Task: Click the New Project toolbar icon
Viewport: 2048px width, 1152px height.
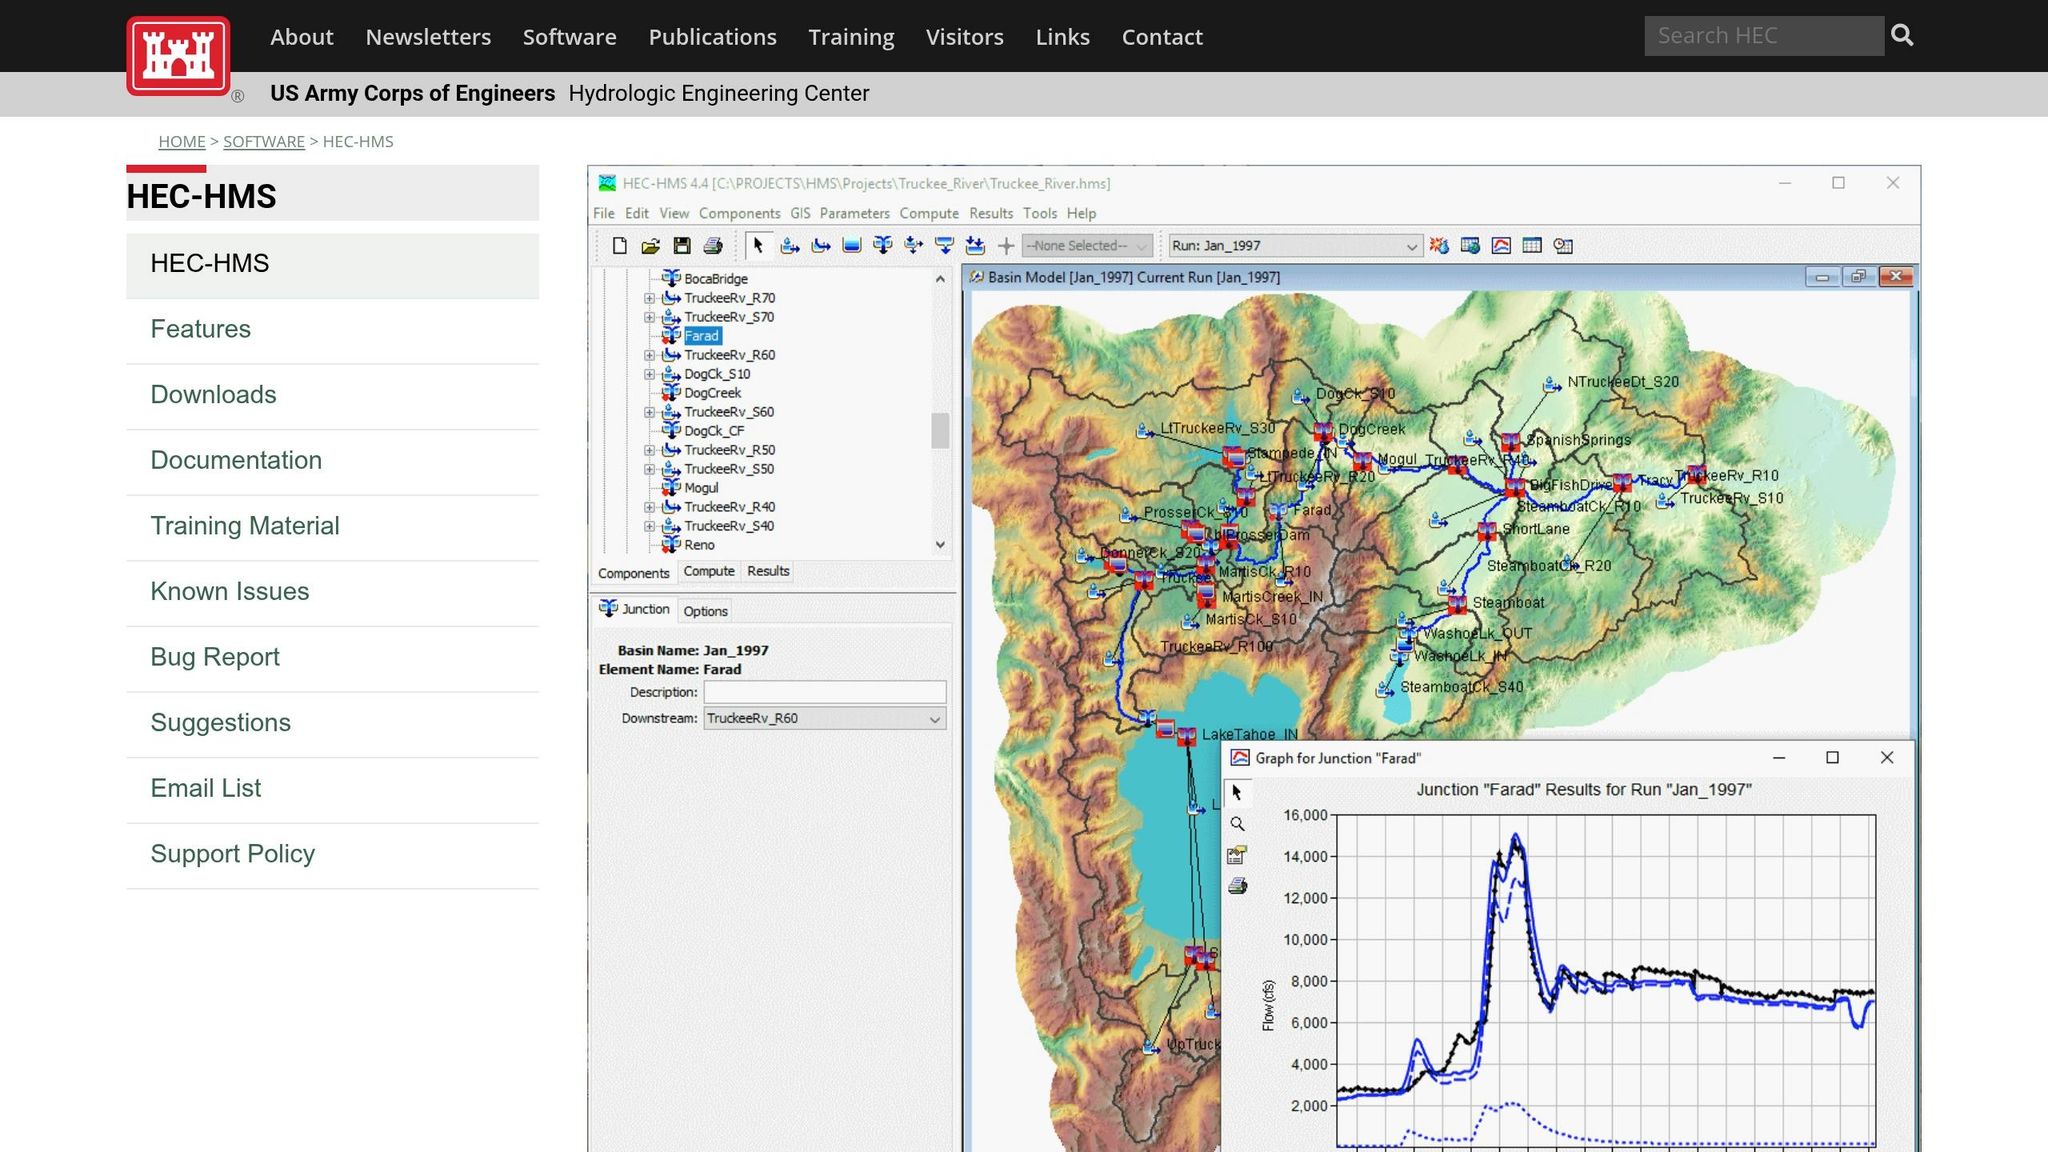Action: pyautogui.click(x=620, y=246)
